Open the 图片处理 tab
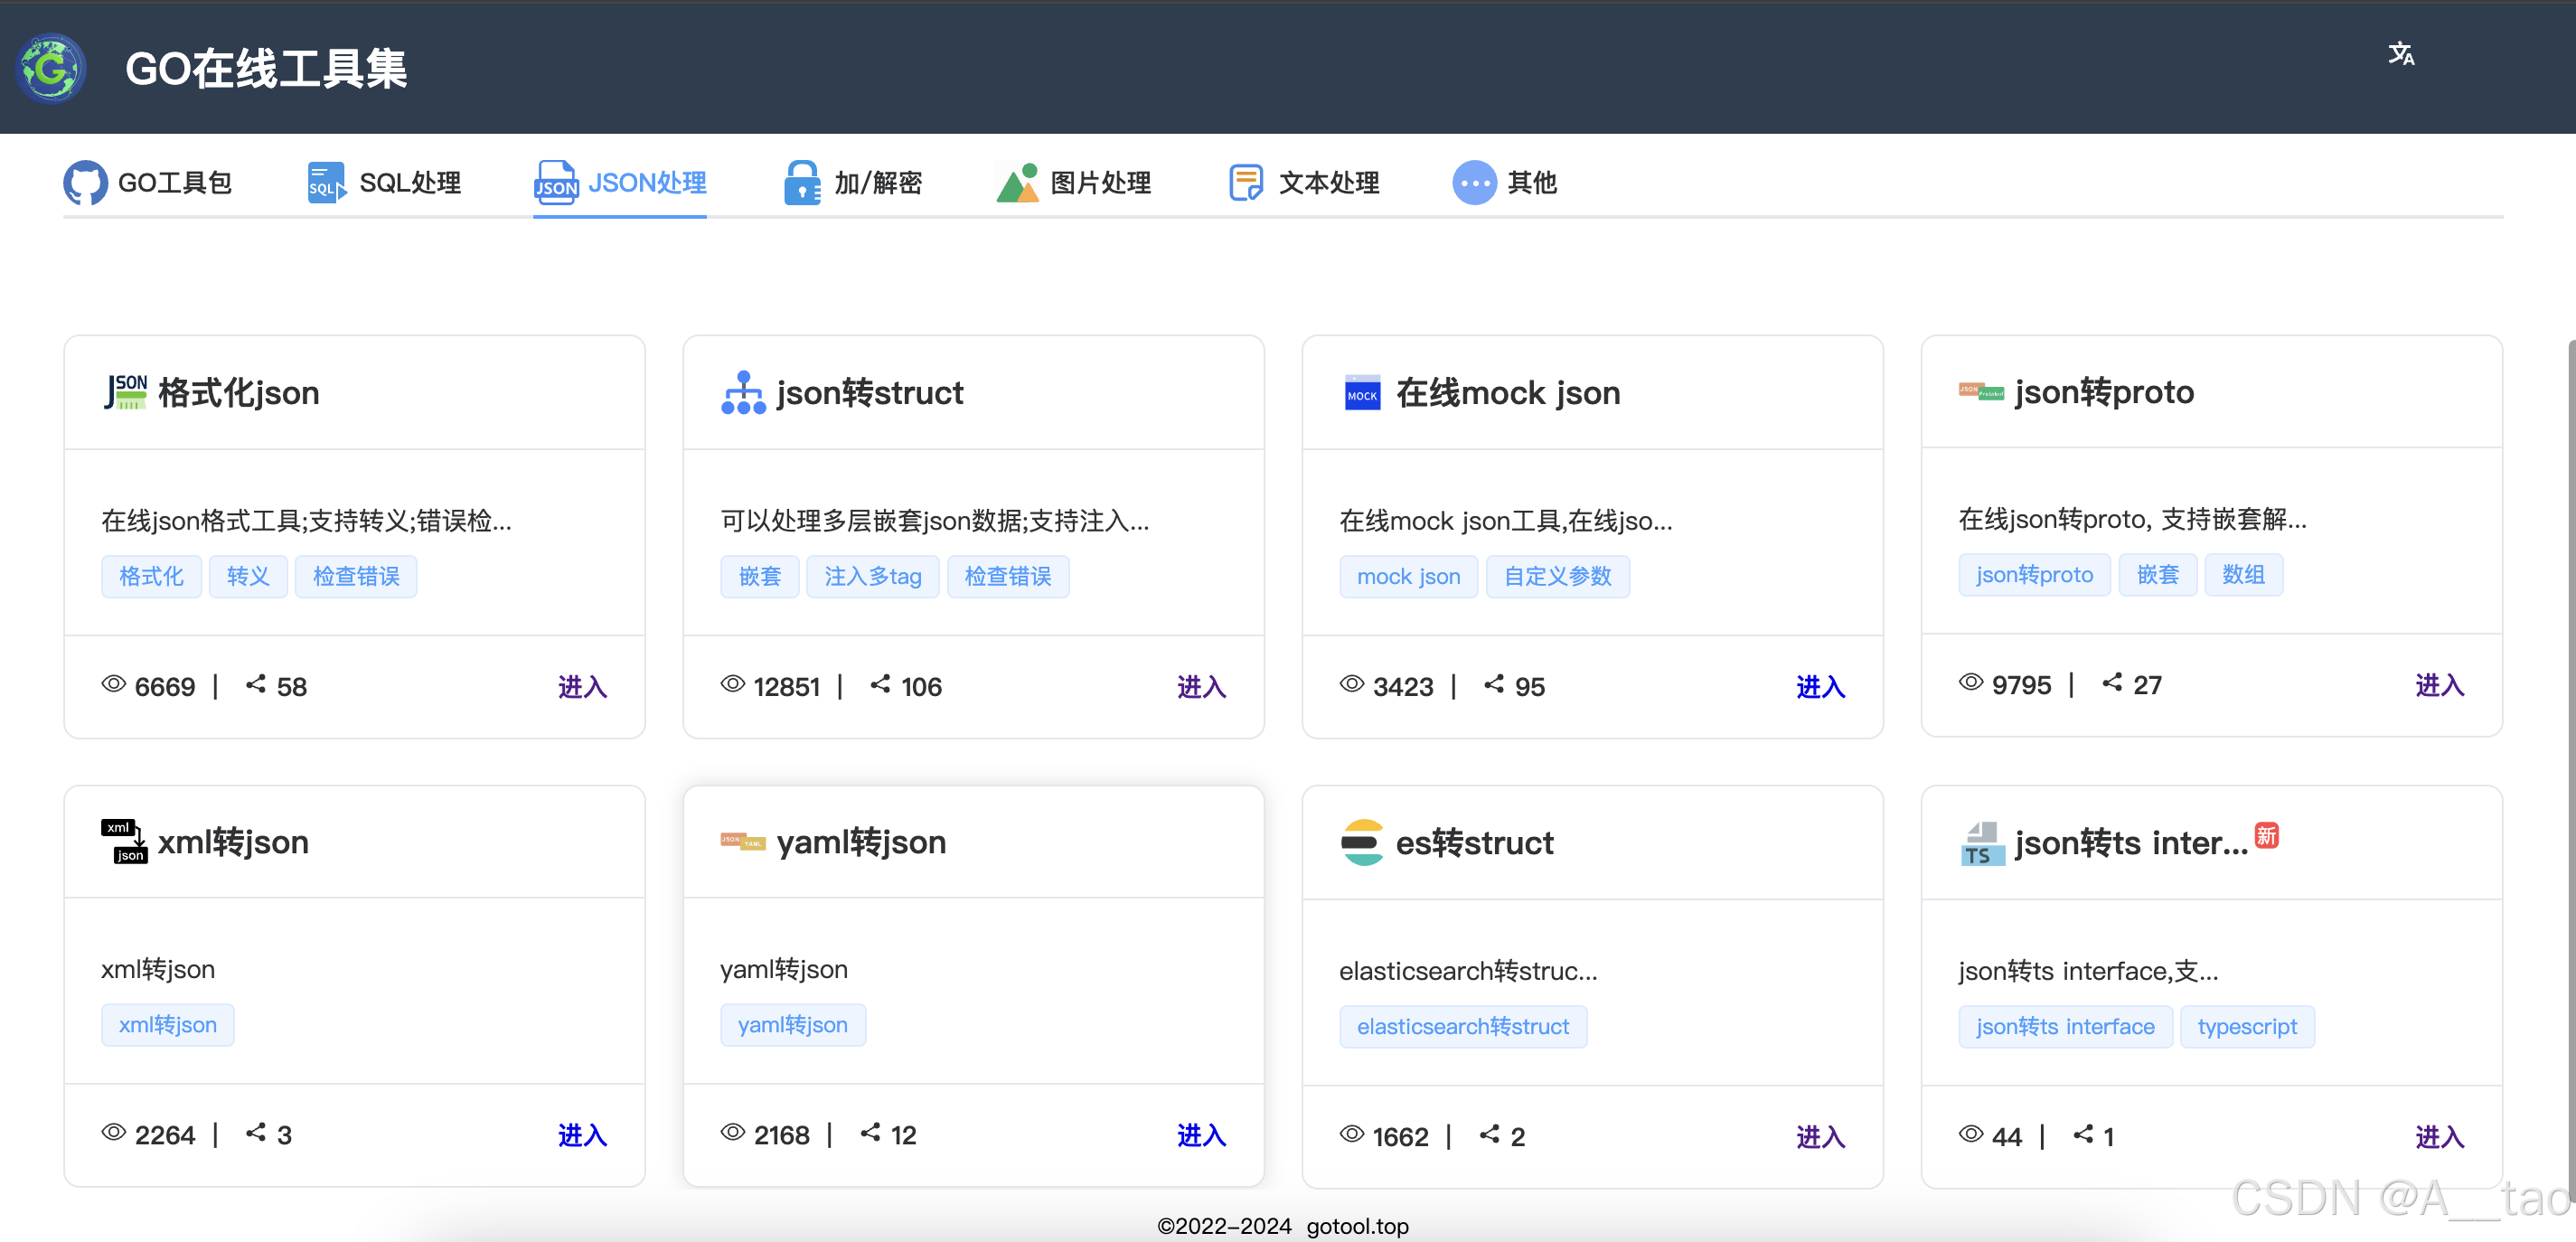The image size is (2576, 1242). [x=1074, y=183]
